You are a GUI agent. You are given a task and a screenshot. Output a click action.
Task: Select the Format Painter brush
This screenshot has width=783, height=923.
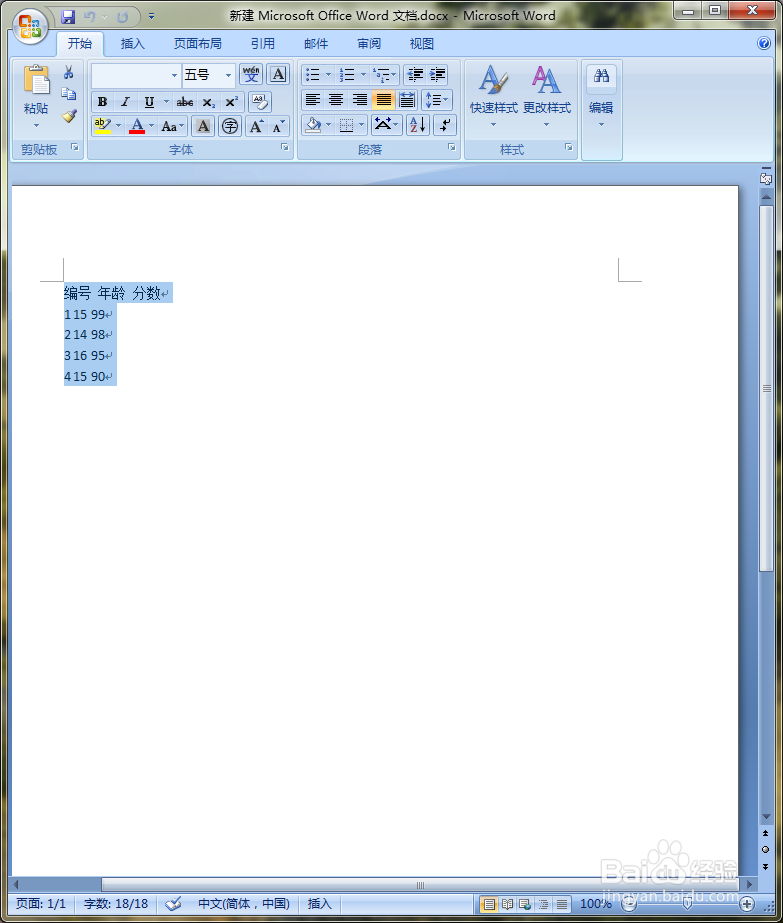[69, 116]
